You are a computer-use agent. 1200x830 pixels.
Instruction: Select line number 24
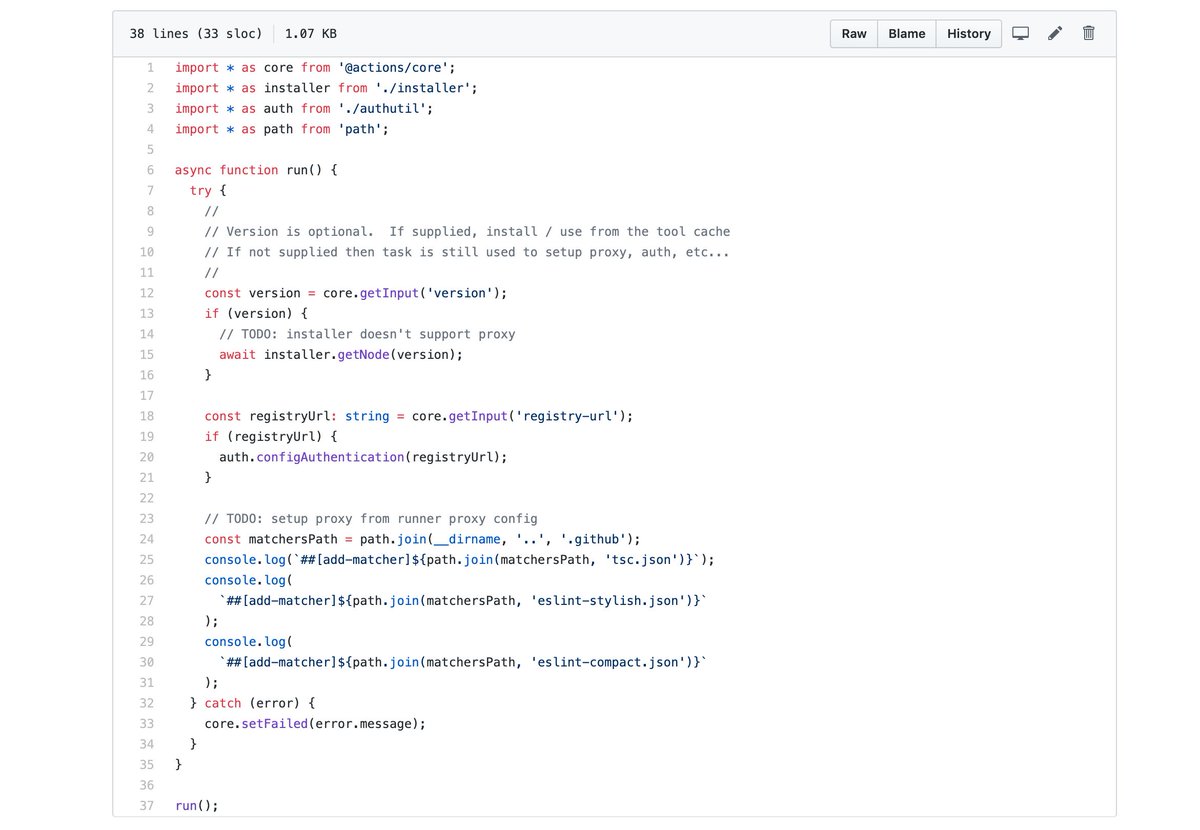point(146,539)
